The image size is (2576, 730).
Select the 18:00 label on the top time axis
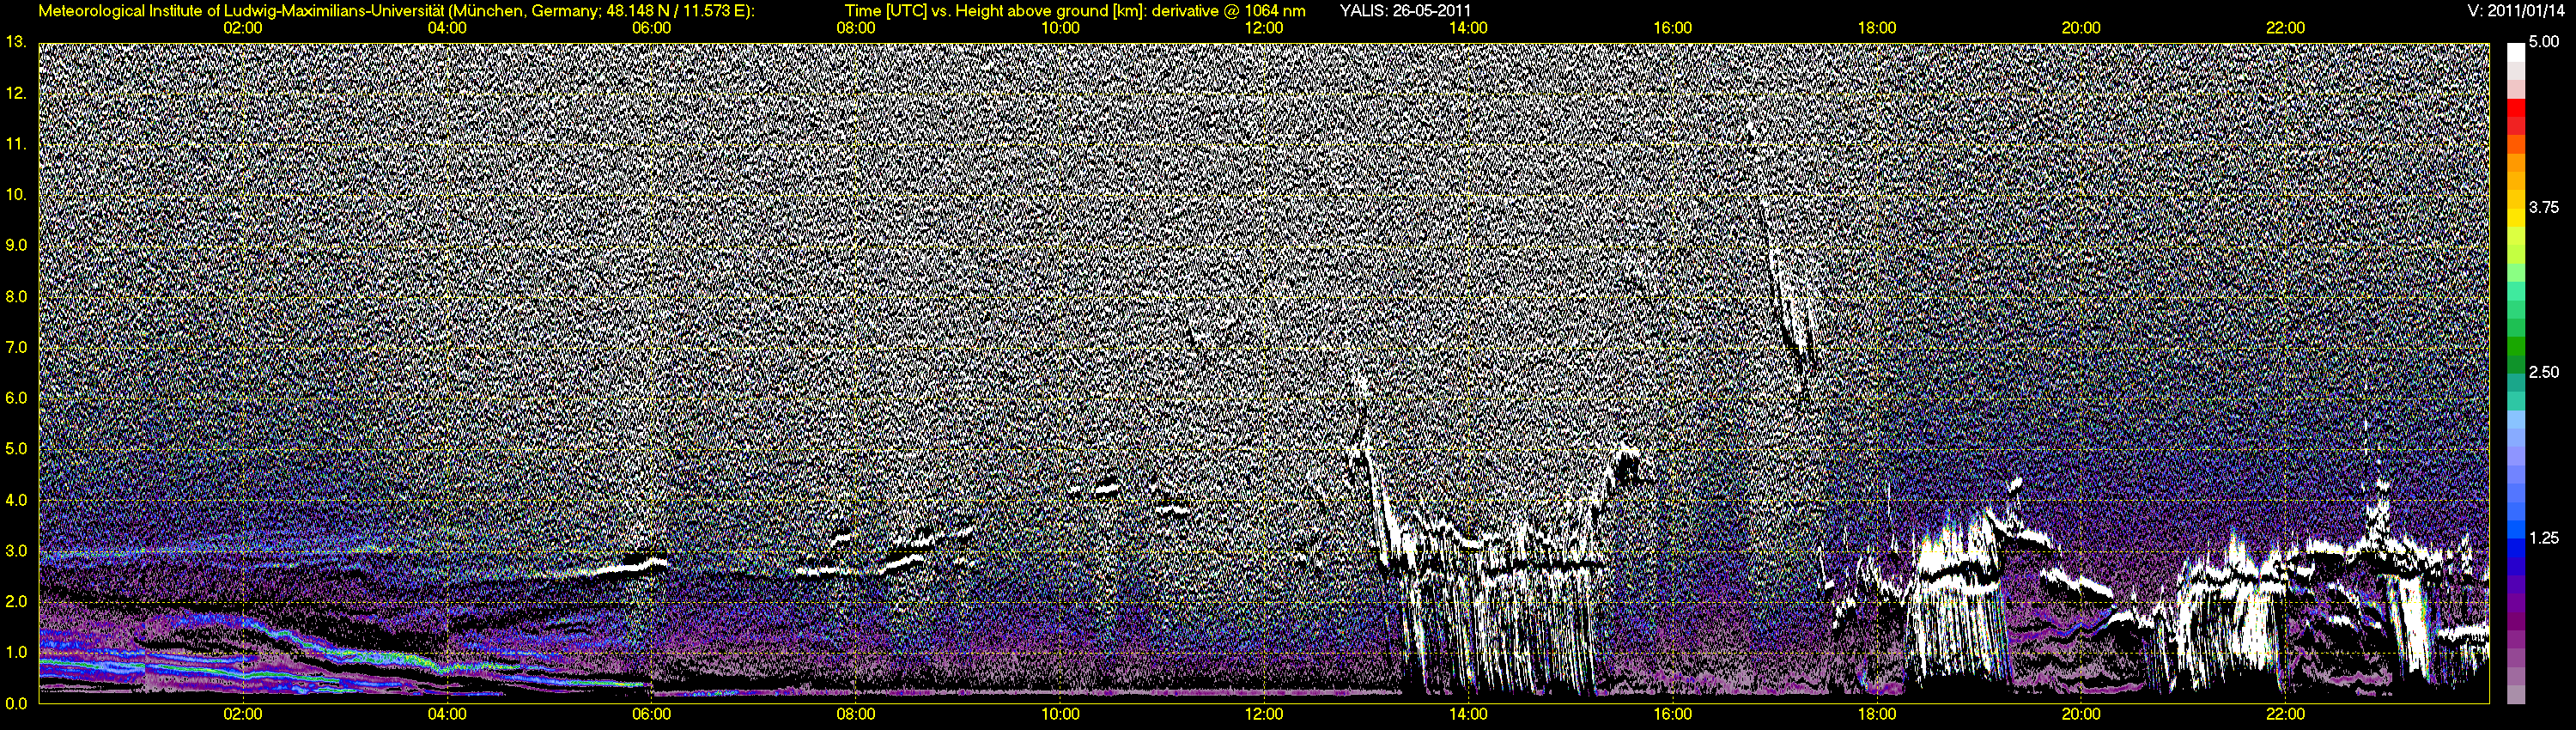1877,28
